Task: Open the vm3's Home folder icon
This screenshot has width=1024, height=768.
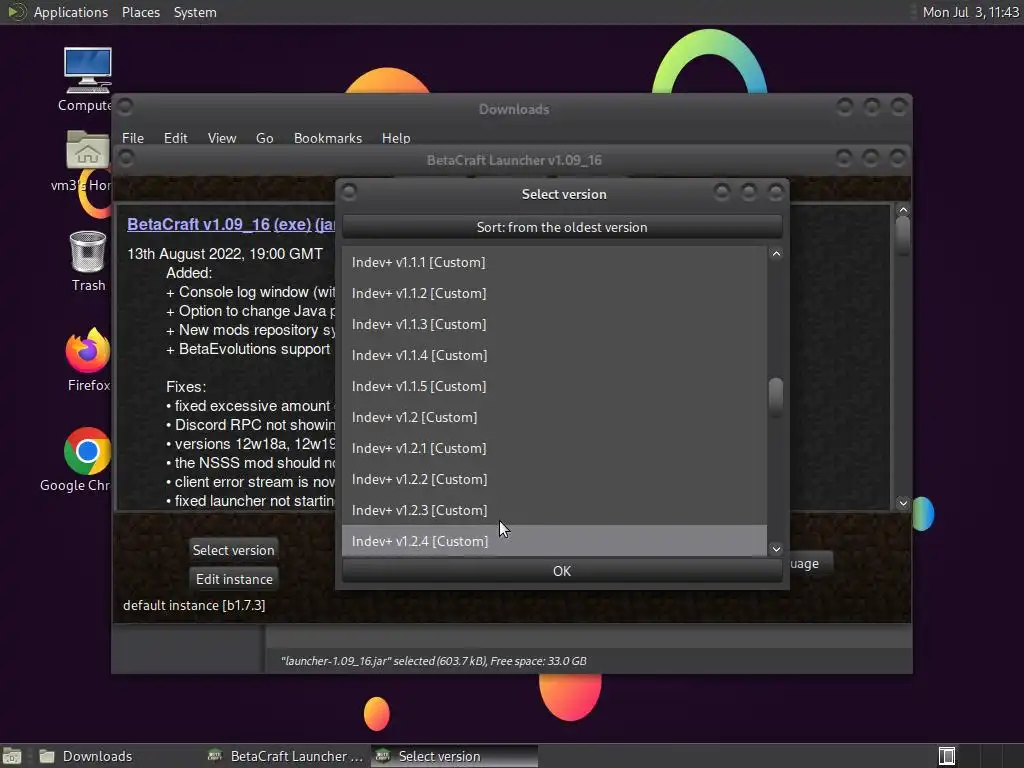Action: tap(88, 150)
